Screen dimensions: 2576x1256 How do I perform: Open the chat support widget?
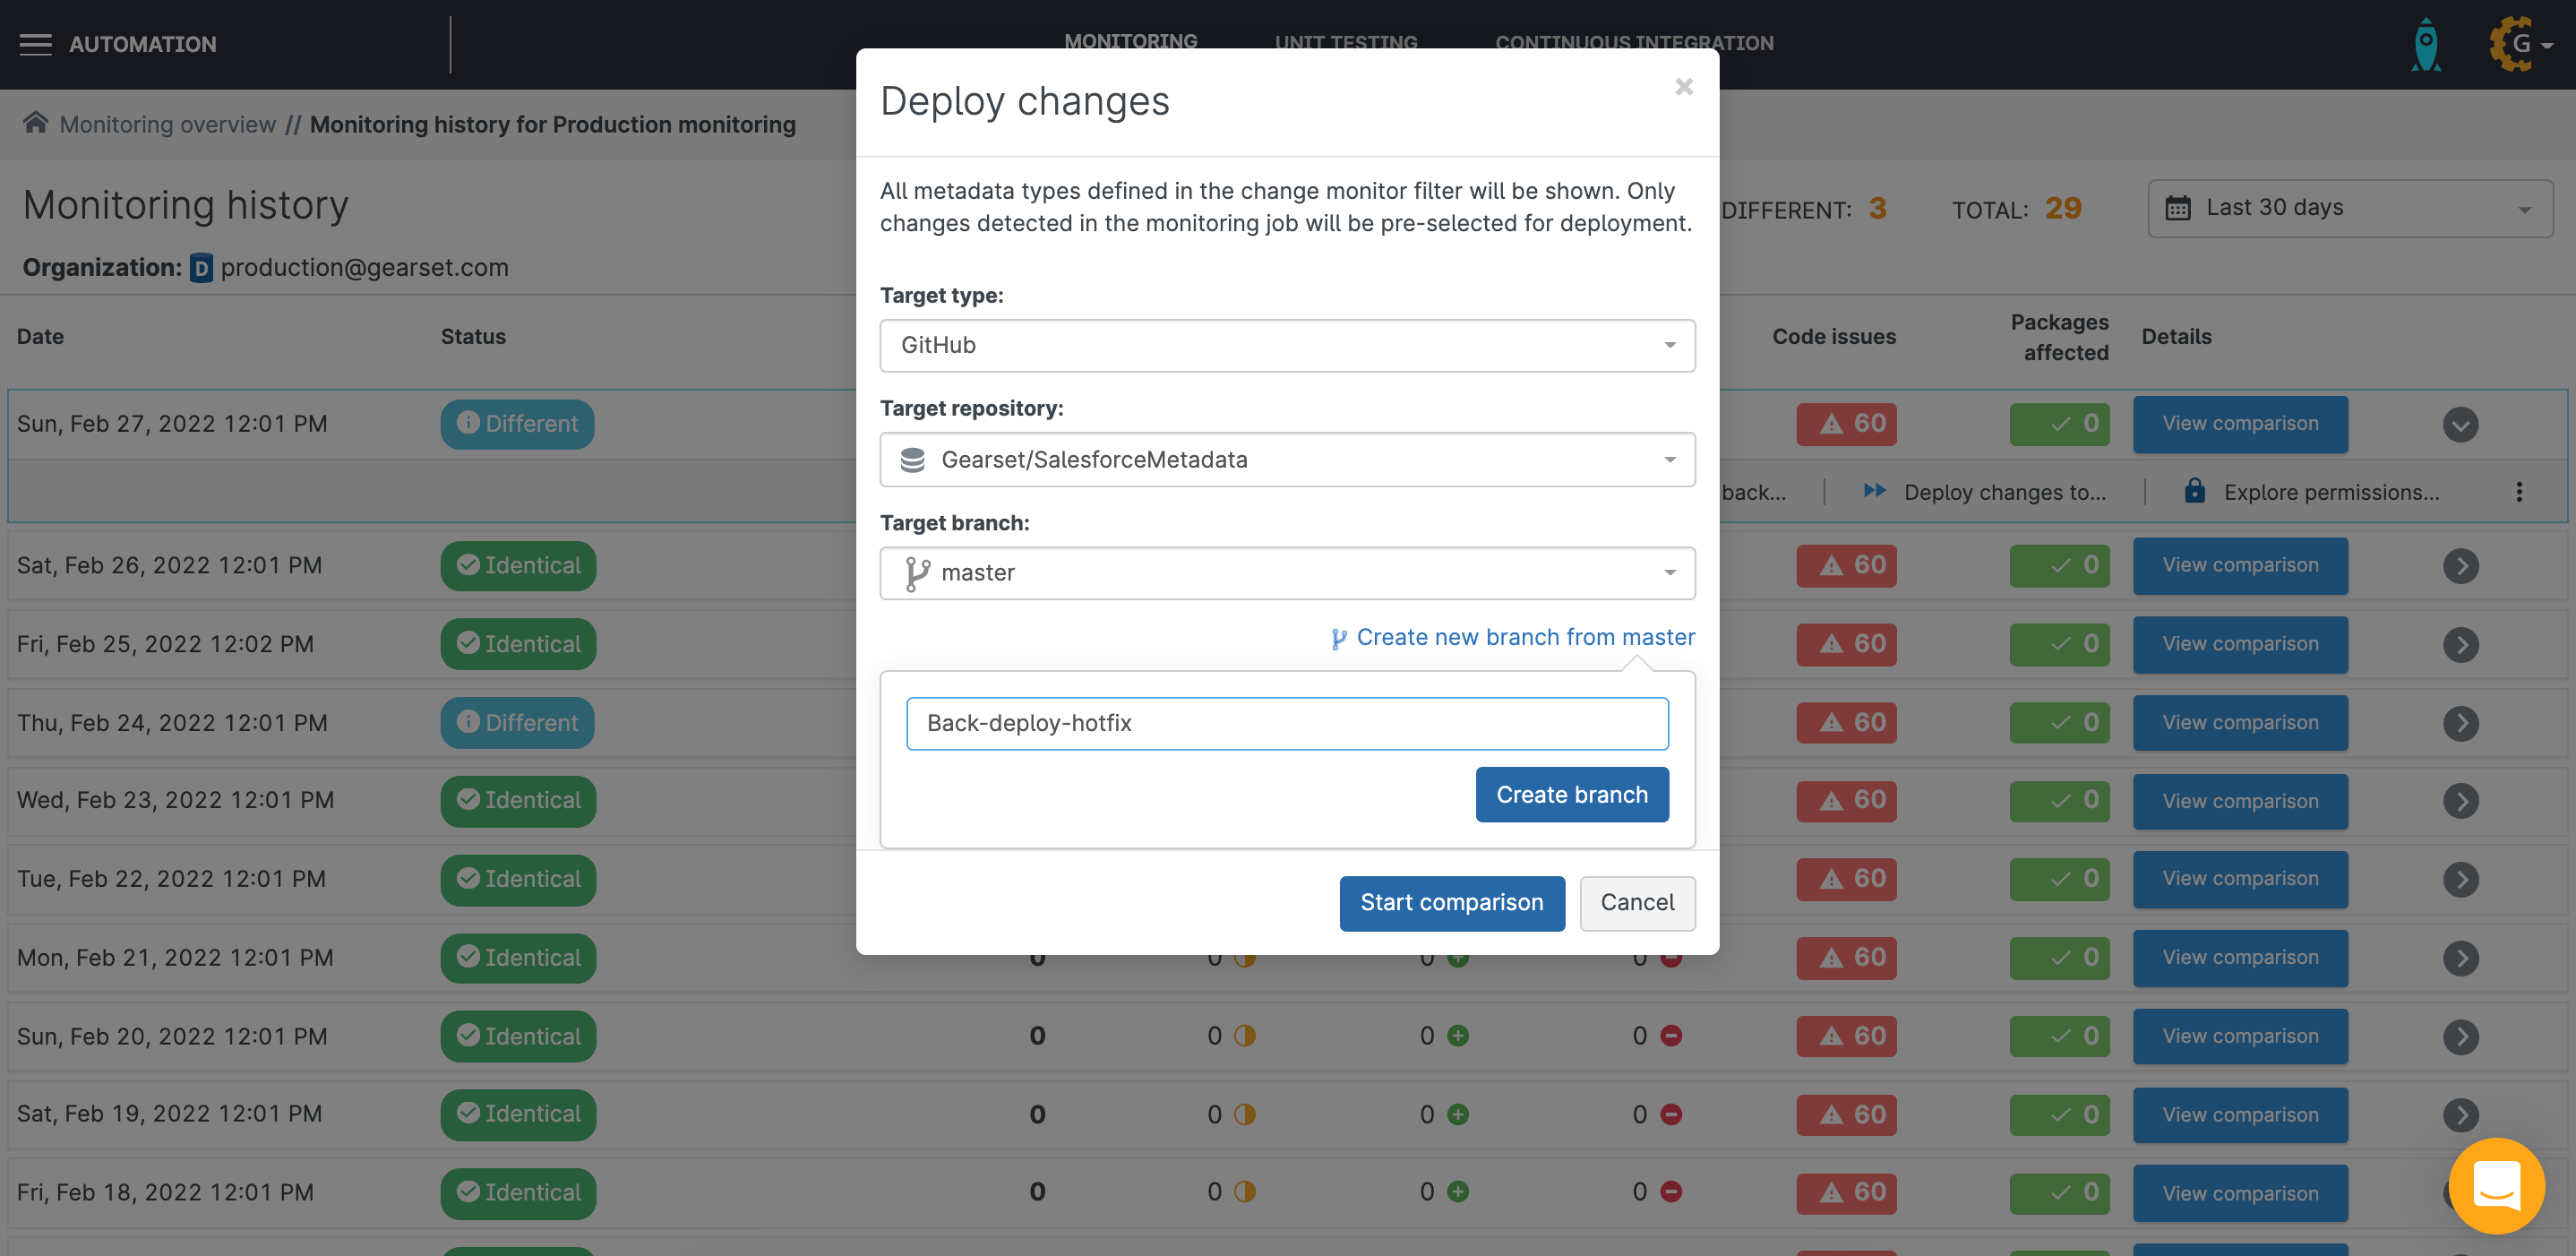tap(2496, 1185)
